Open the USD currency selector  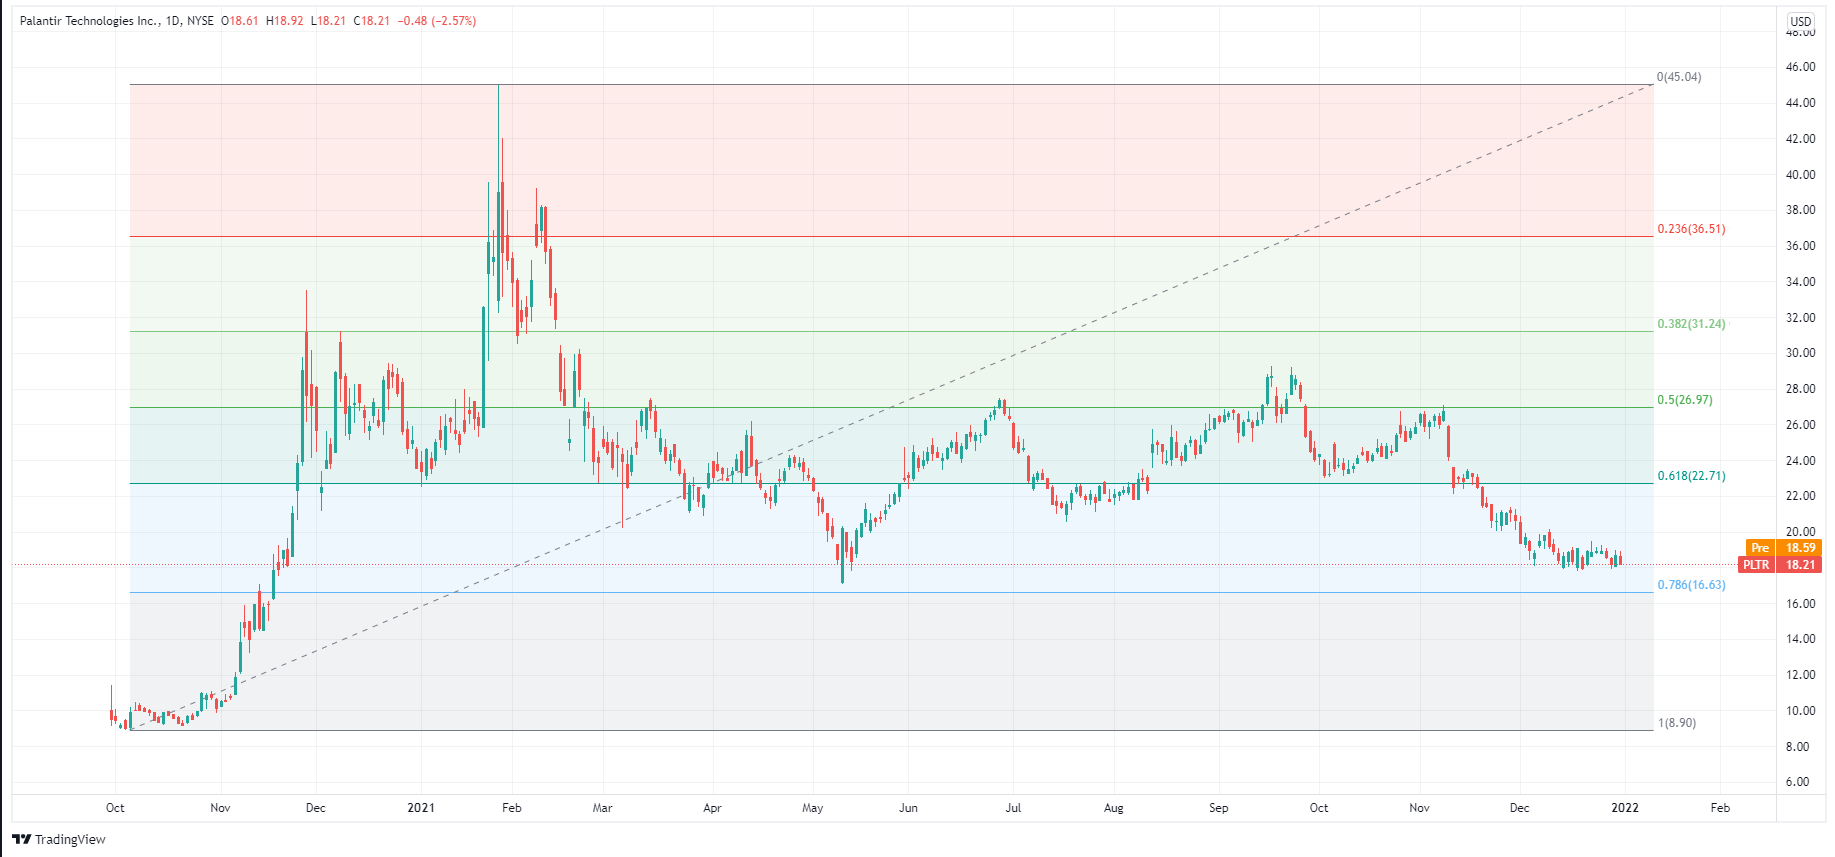(x=1800, y=21)
